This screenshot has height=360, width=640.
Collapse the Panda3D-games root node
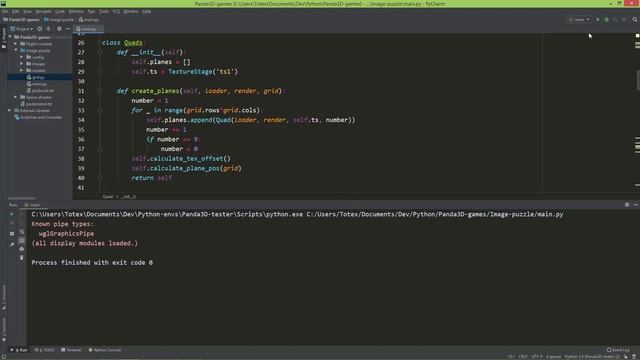click(10, 37)
